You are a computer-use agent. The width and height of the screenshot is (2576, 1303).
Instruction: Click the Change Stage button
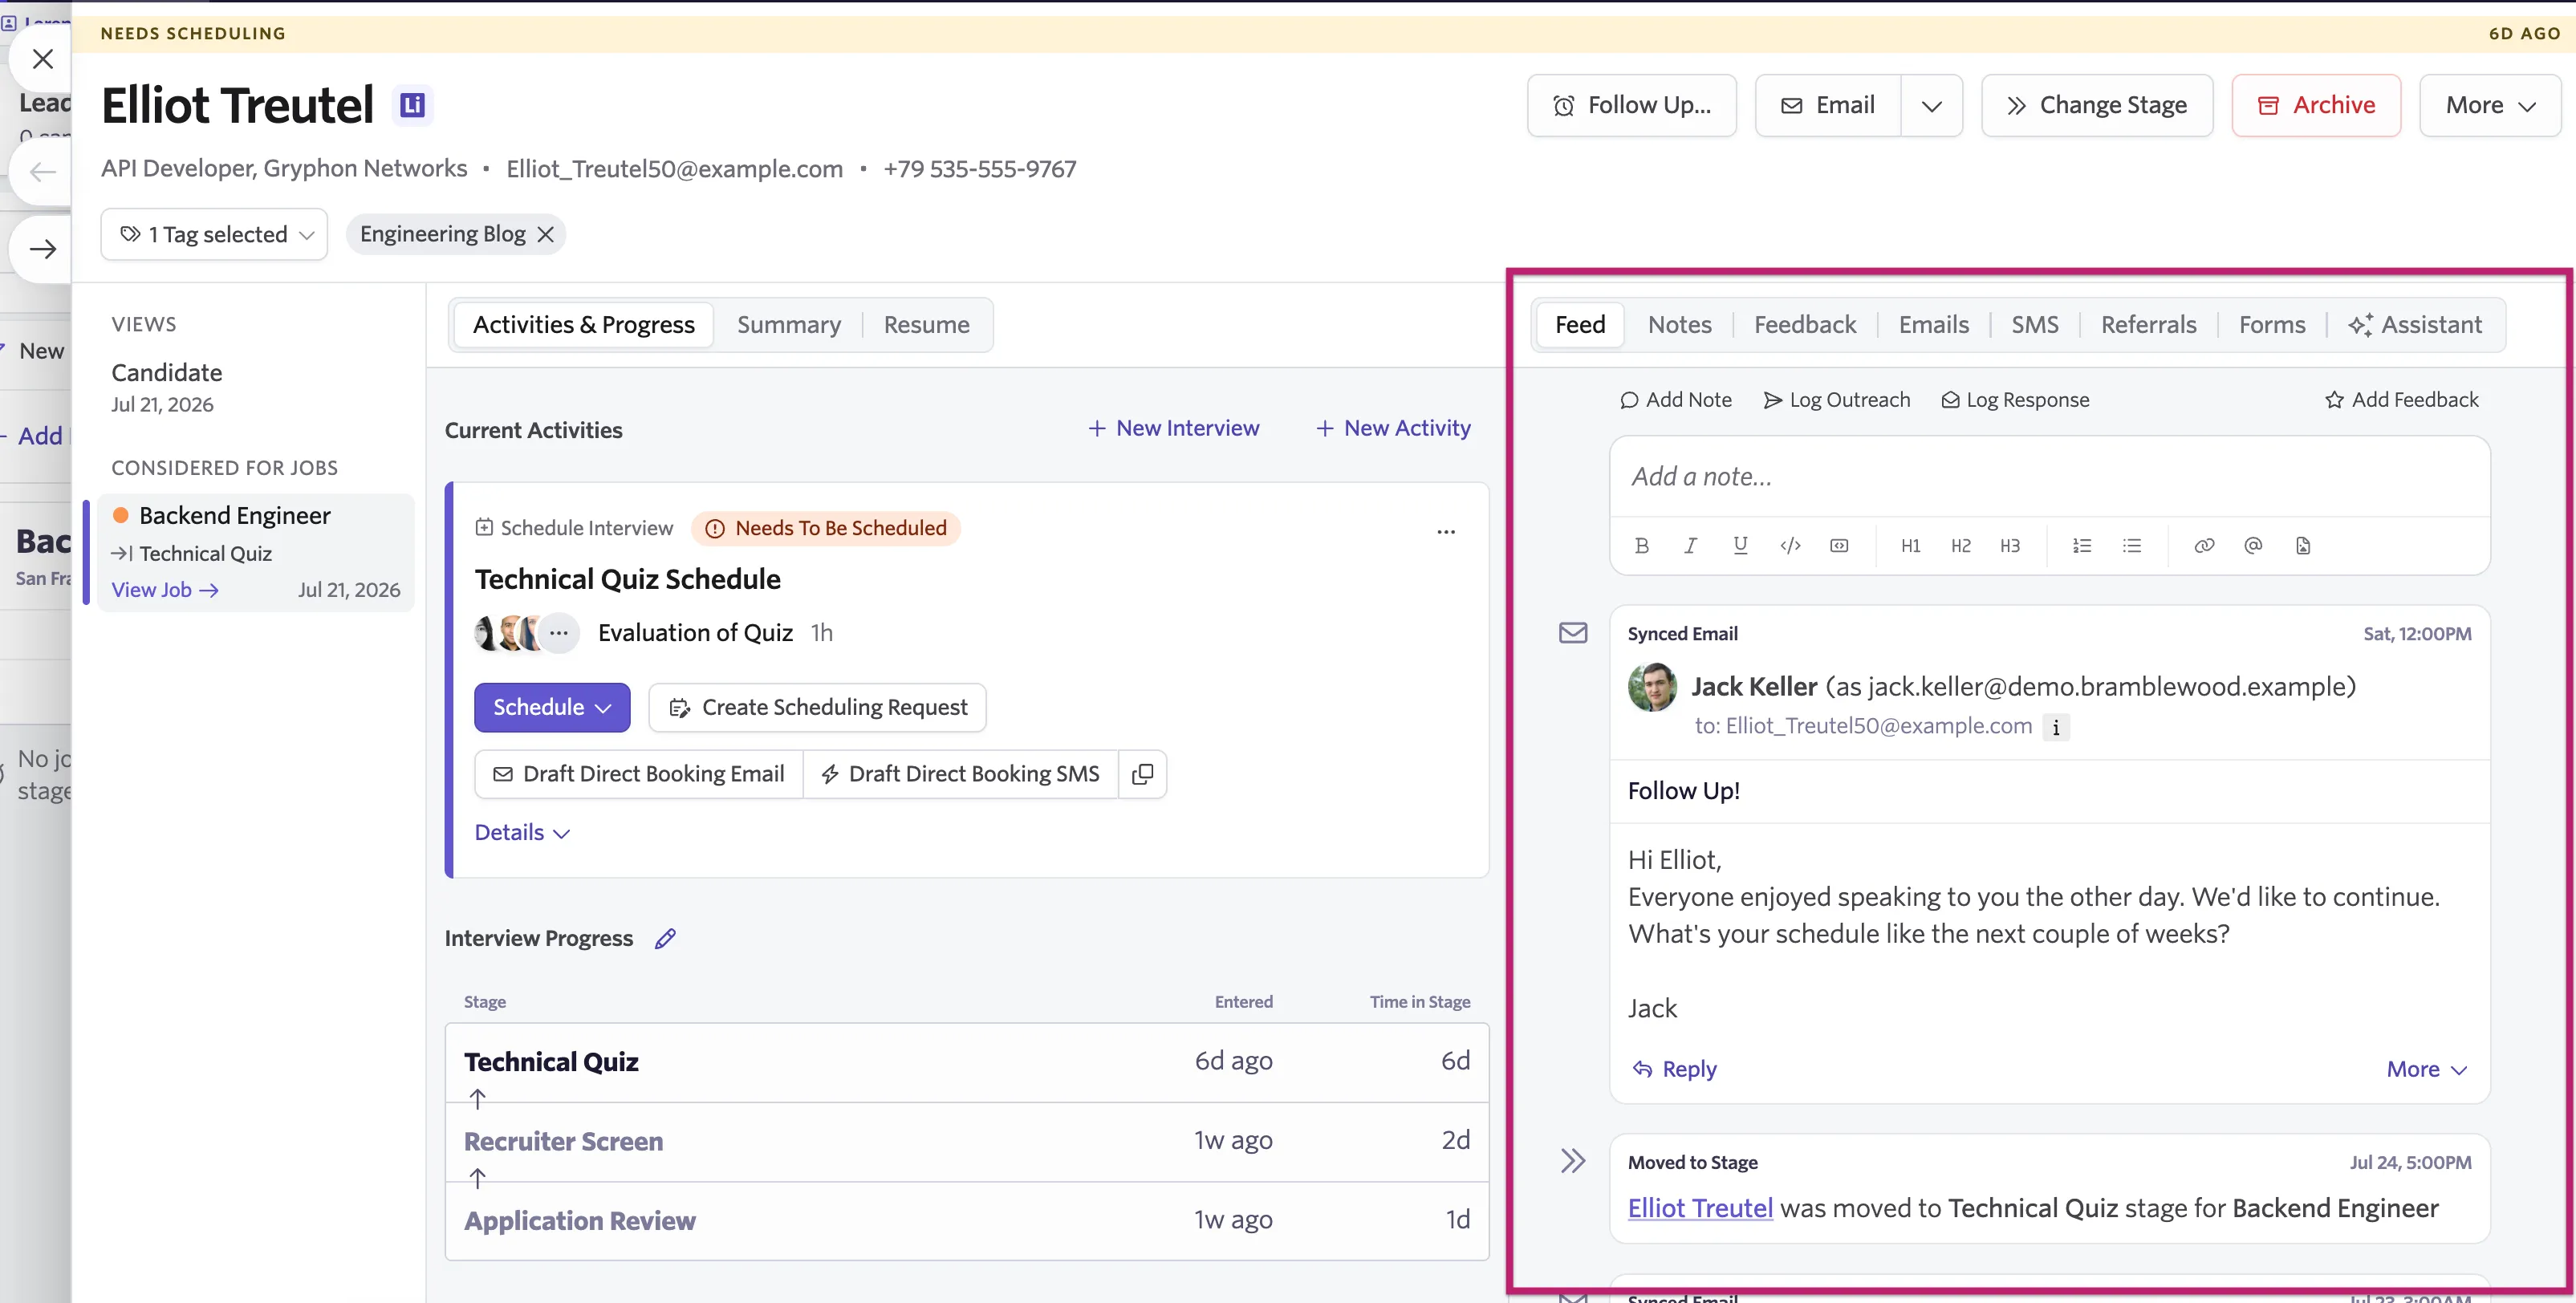tap(2097, 105)
